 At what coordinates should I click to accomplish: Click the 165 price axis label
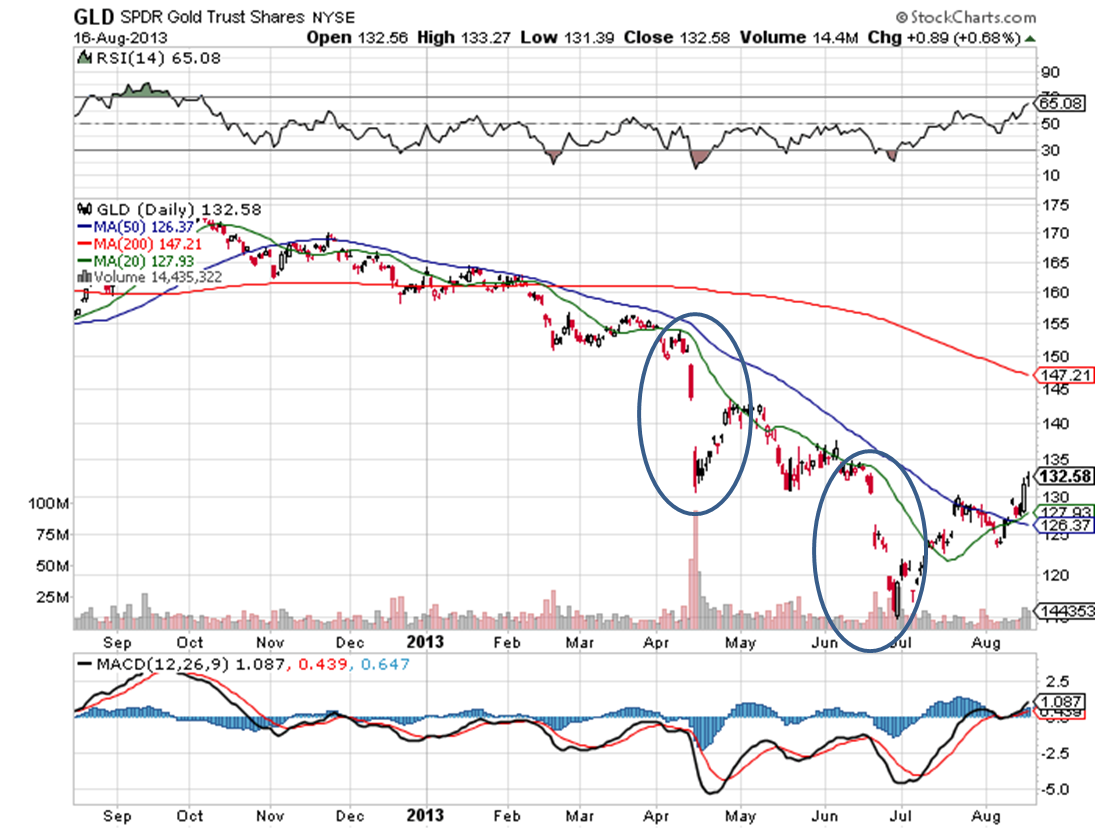1055,263
